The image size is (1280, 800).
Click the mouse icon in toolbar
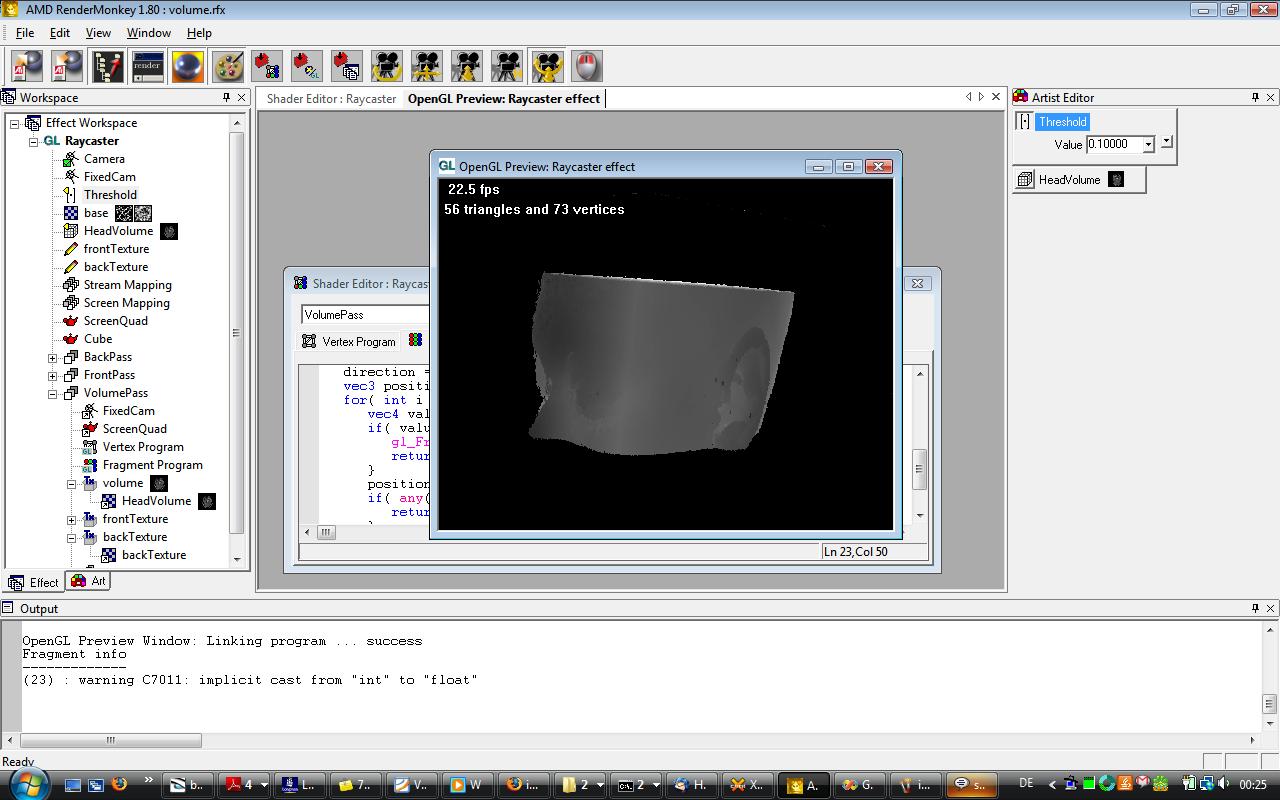(x=587, y=66)
